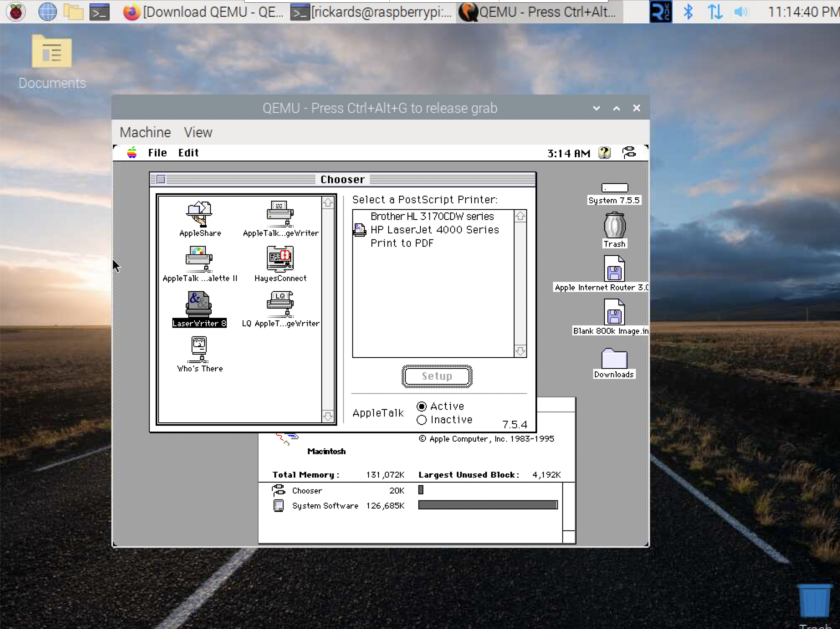
Task: Set AppleTalk to Active
Action: coord(422,406)
